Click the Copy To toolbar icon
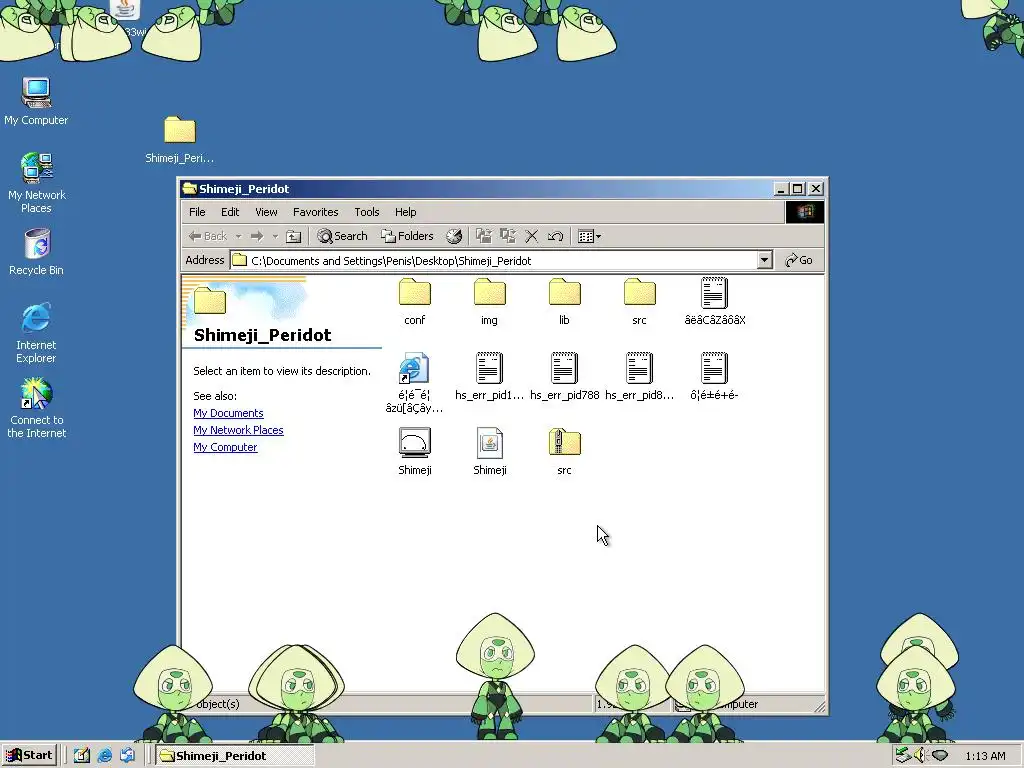This screenshot has width=1024, height=768. point(507,236)
